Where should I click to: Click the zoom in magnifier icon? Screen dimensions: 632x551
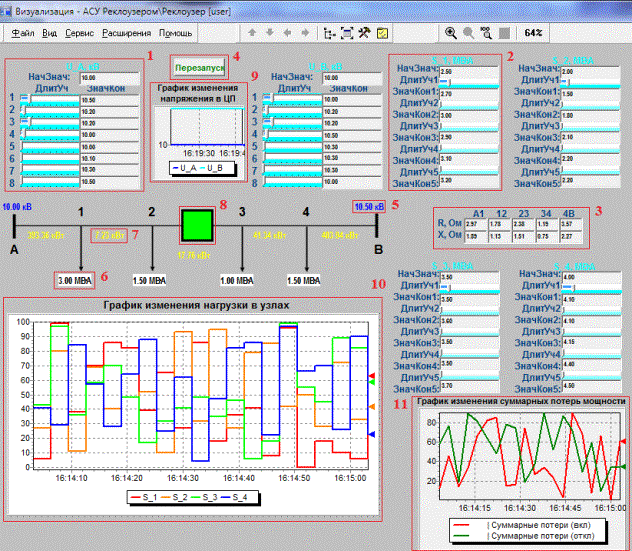[x=452, y=32]
